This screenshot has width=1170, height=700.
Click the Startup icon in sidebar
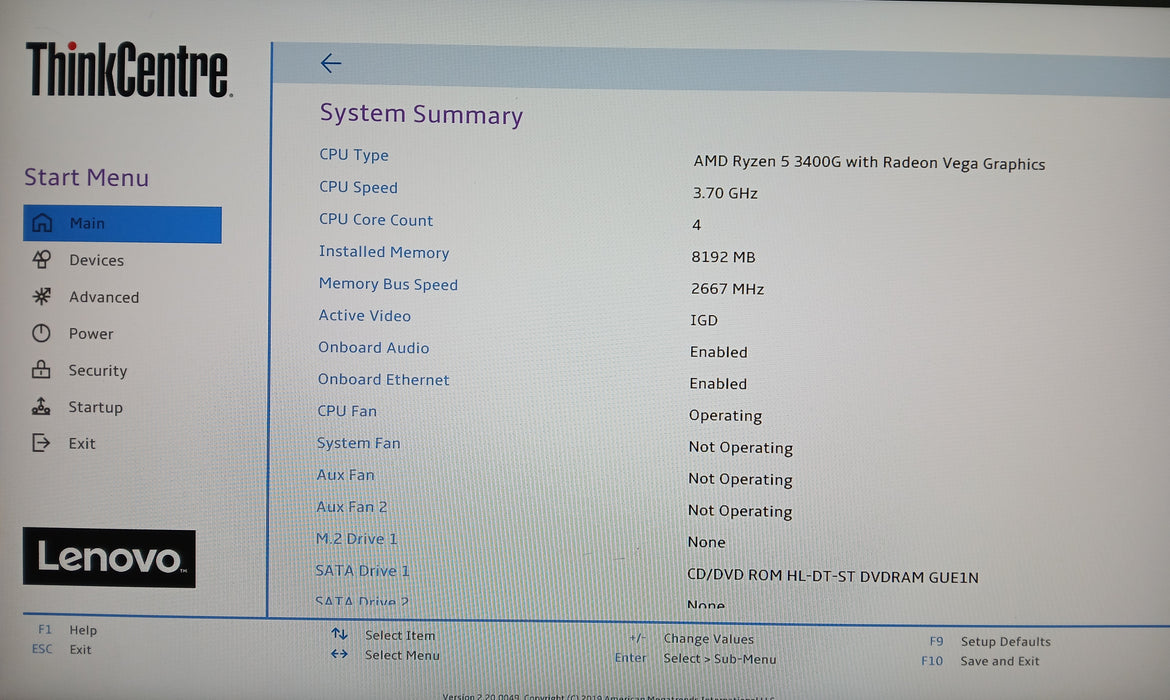point(41,406)
